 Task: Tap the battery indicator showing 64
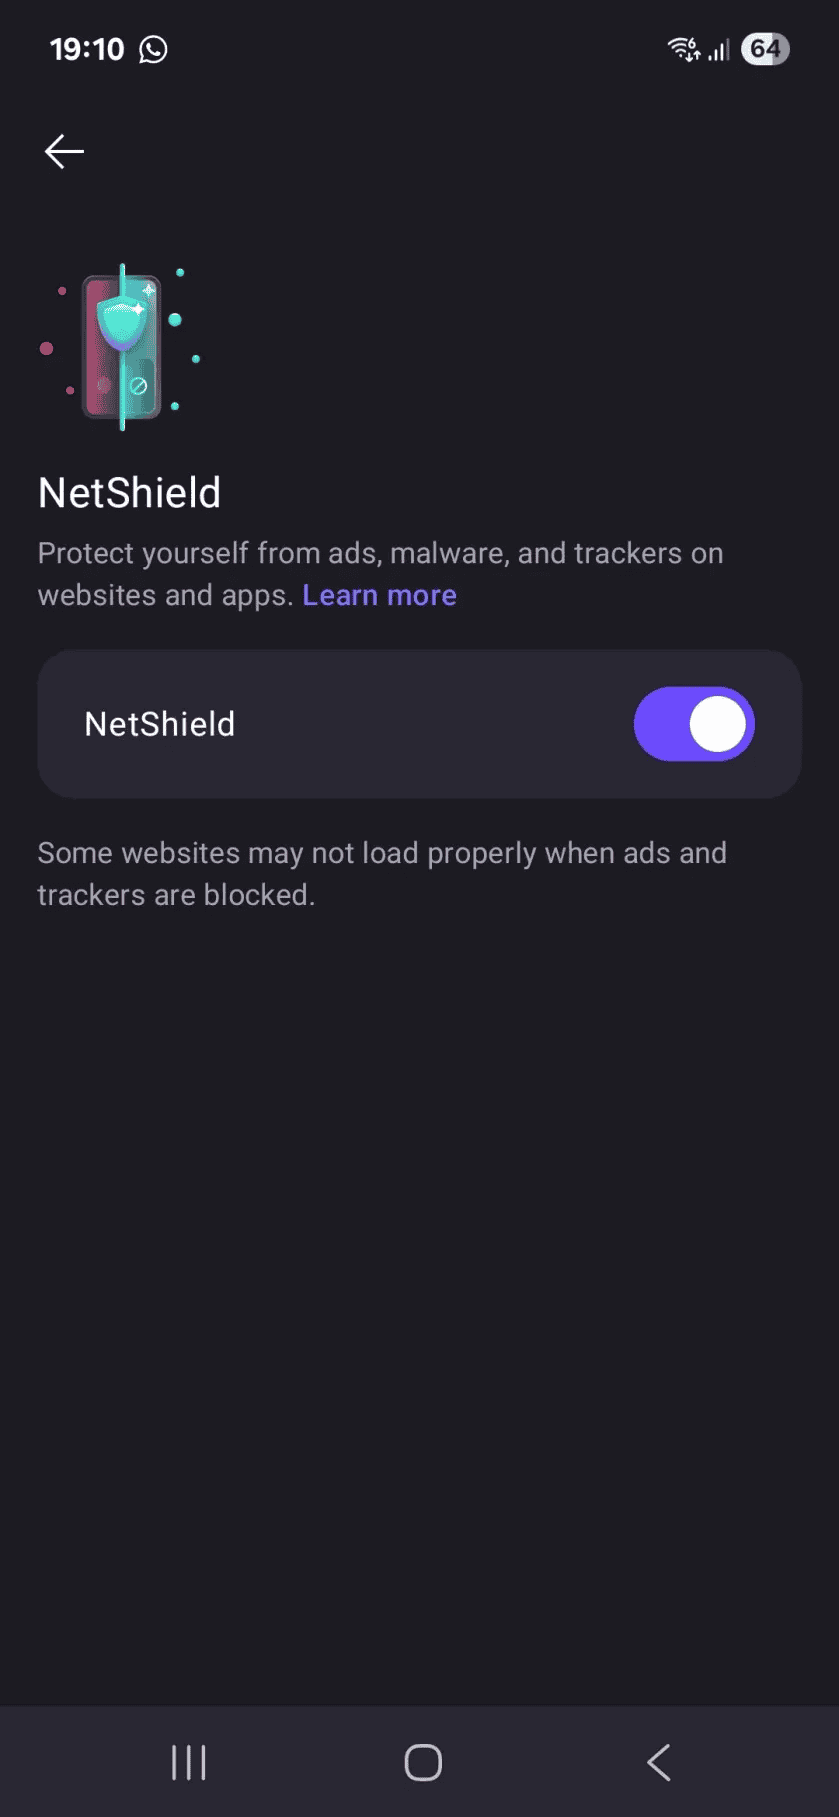tap(764, 48)
